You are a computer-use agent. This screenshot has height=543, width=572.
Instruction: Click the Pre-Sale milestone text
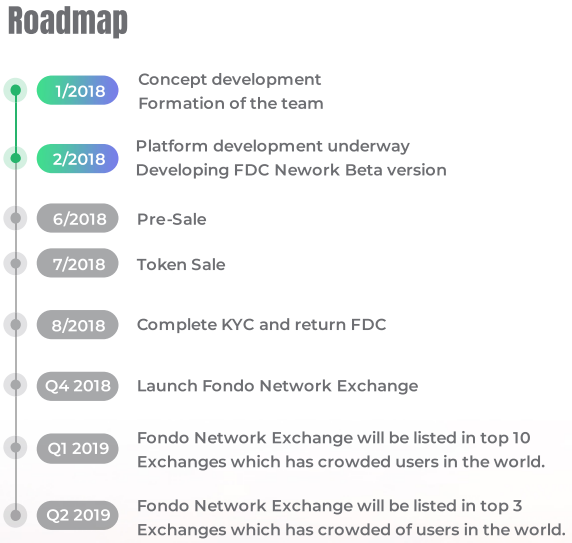(172, 219)
